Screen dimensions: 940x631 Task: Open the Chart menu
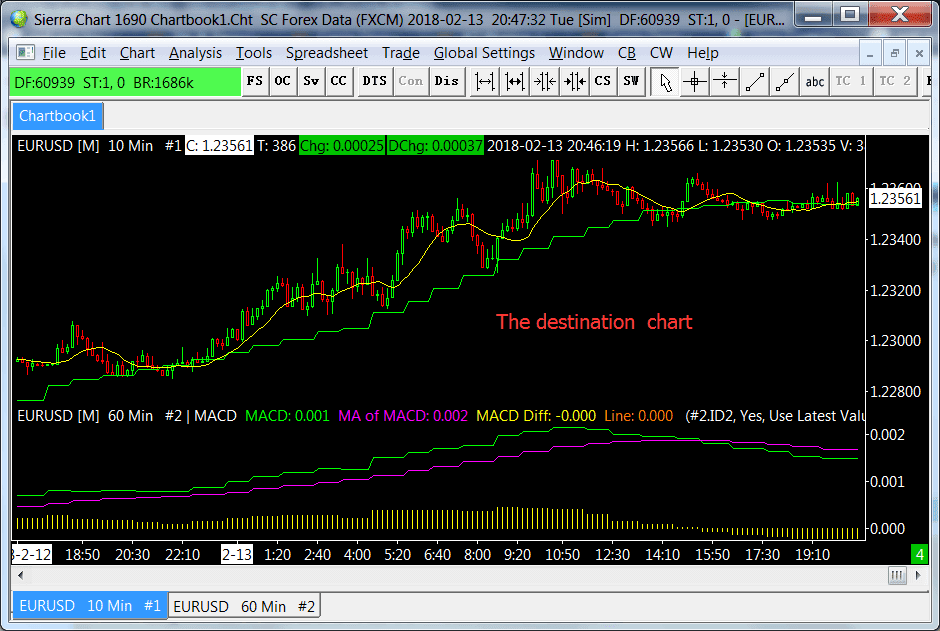pyautogui.click(x=137, y=53)
